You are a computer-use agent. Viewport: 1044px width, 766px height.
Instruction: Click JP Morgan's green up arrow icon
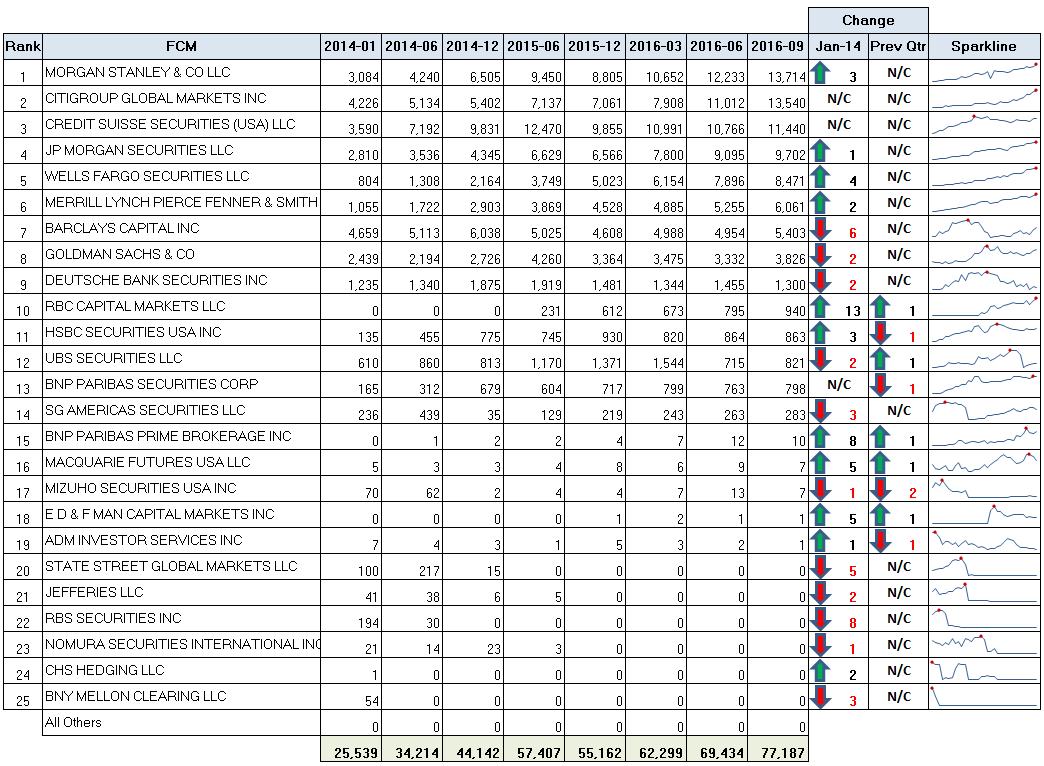pyautogui.click(x=820, y=151)
